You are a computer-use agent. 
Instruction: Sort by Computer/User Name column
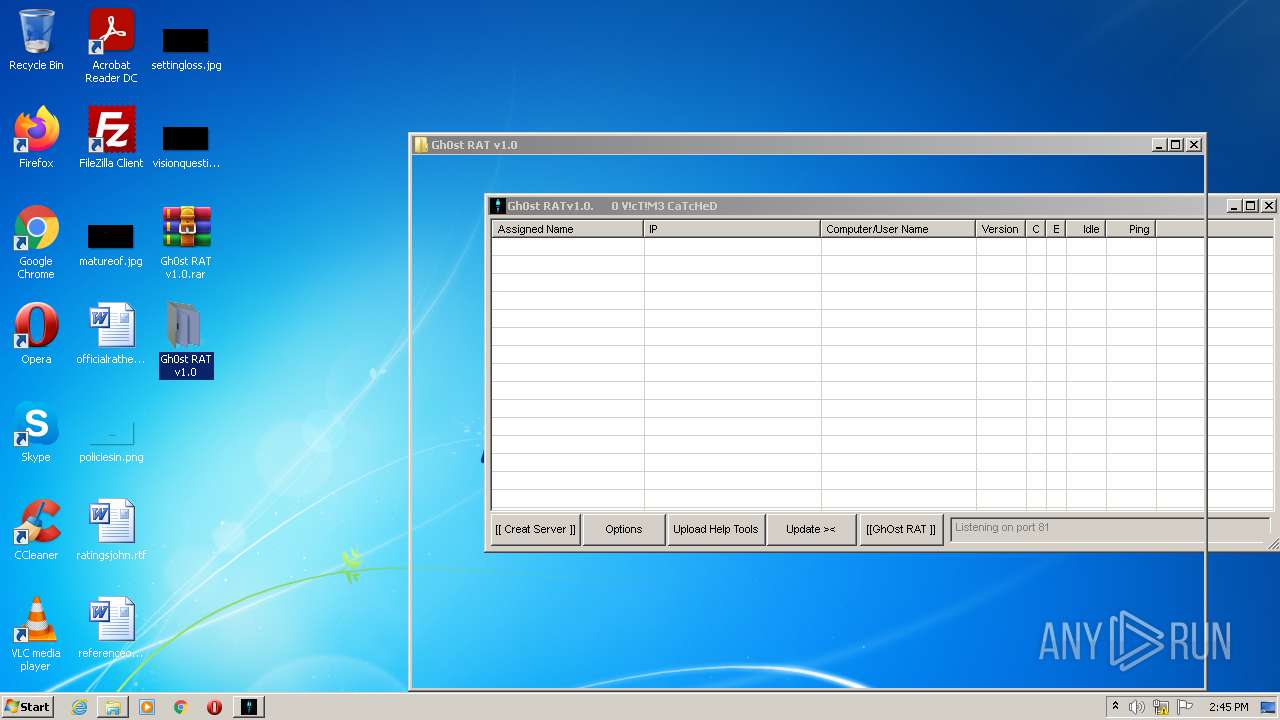(x=898, y=229)
